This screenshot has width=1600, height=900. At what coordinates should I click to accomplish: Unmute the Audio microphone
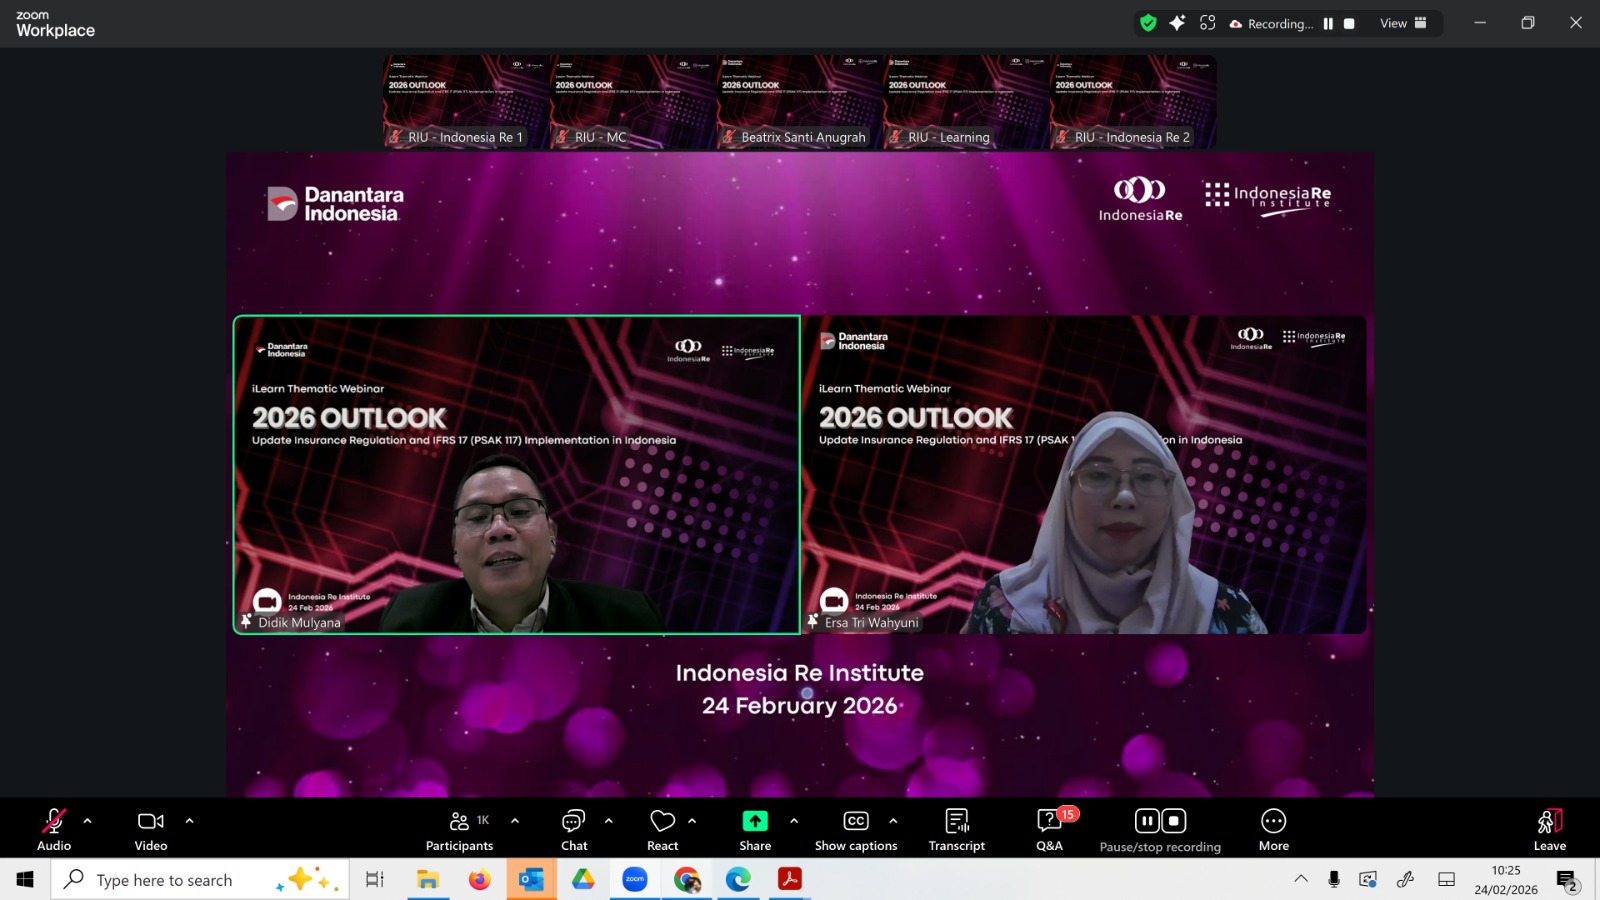[54, 830]
